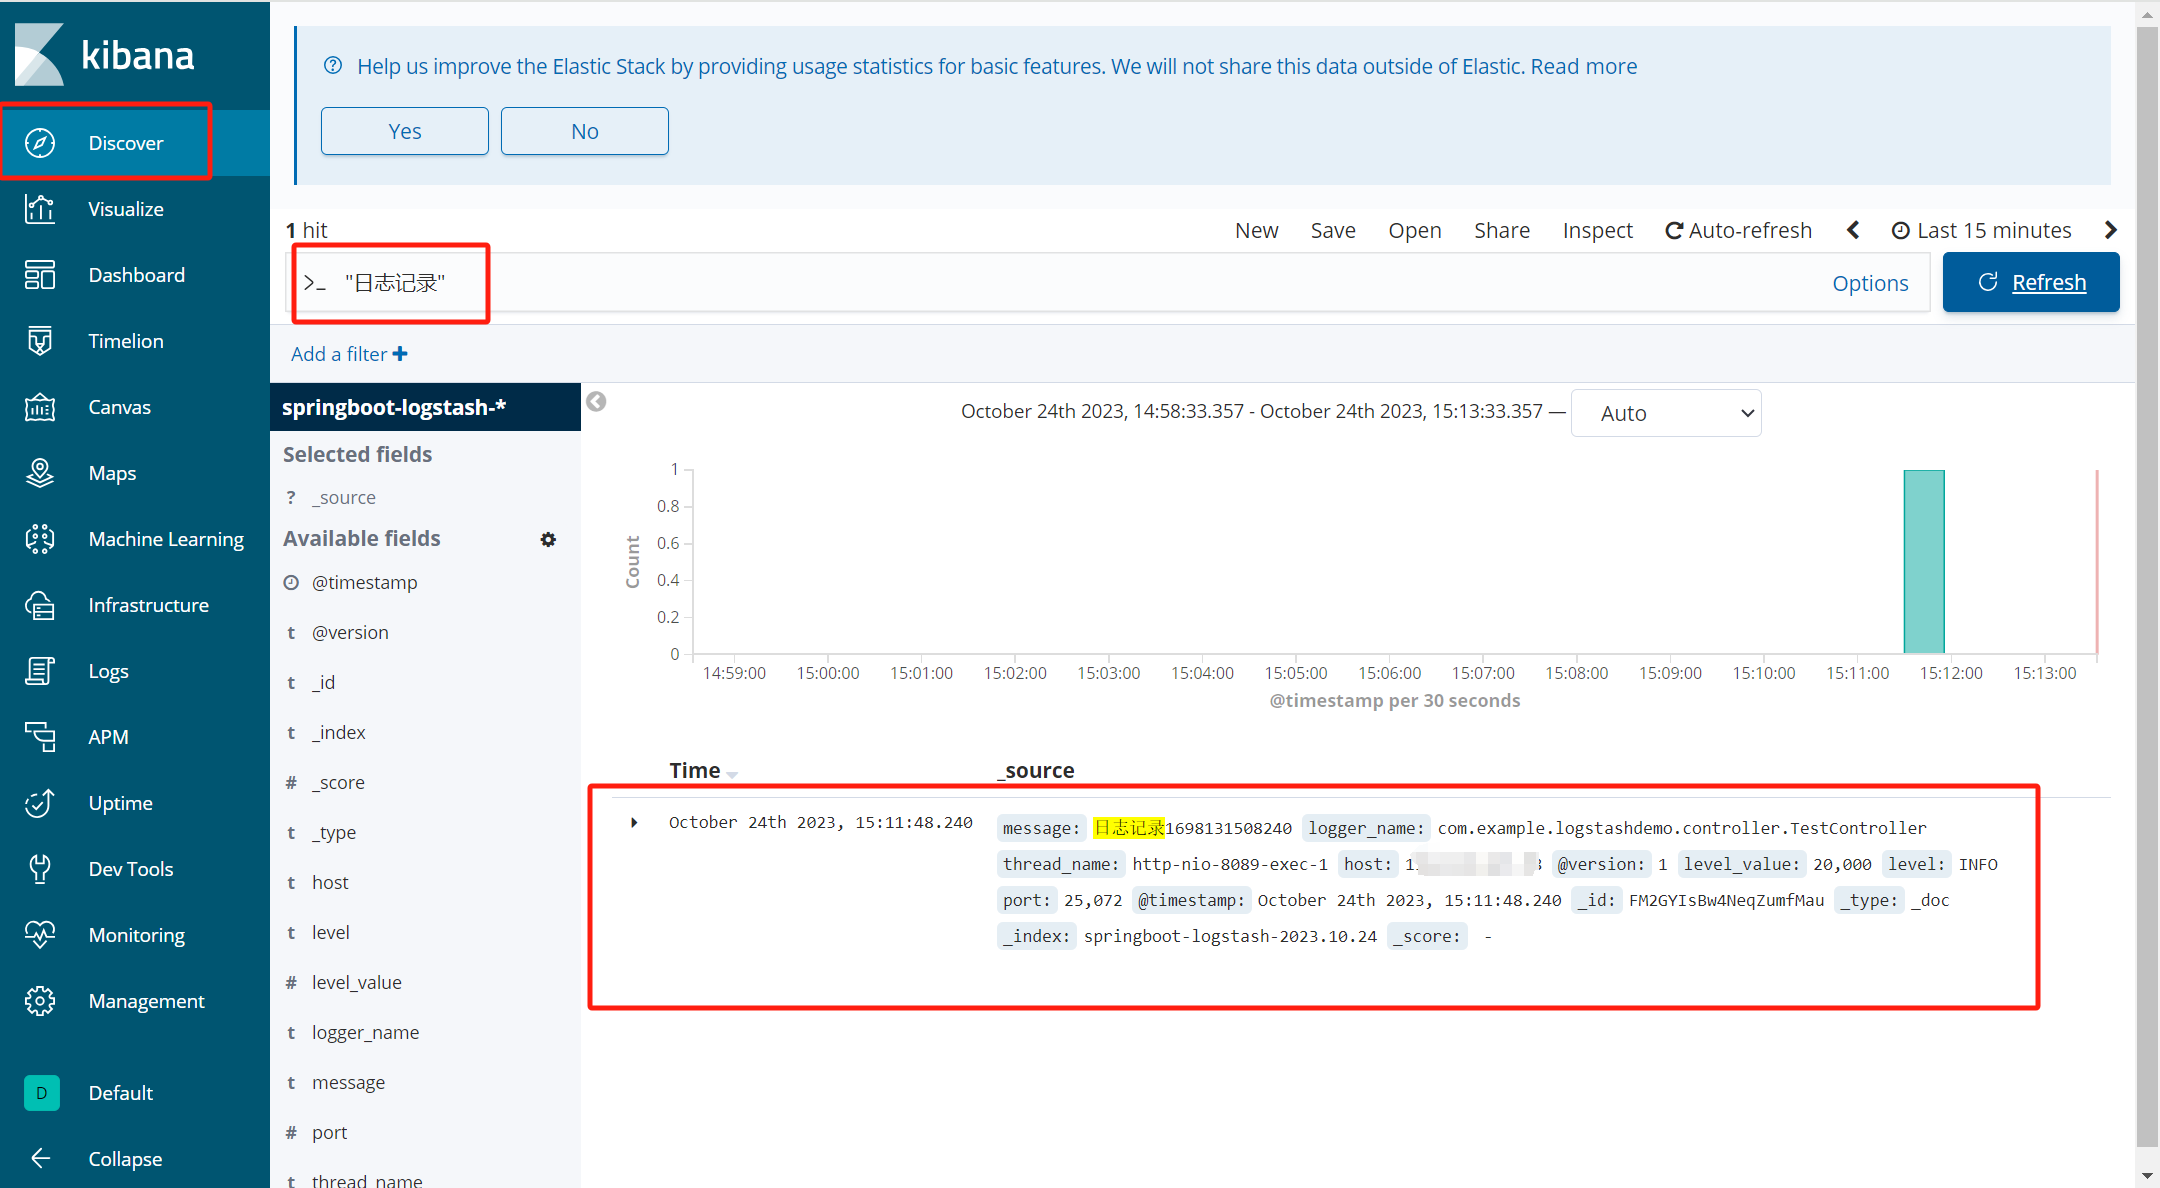Screen dimensions: 2160x1188
Task: Click the histogram bar near 15:11:30
Action: pos(1924,561)
